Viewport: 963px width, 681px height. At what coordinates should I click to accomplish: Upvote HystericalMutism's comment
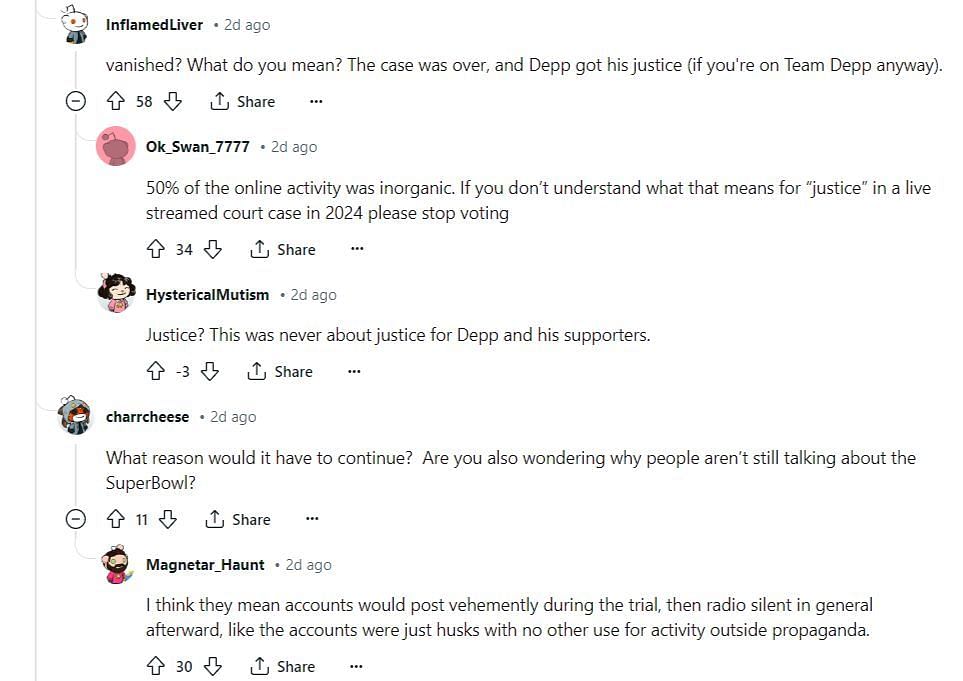tap(156, 371)
